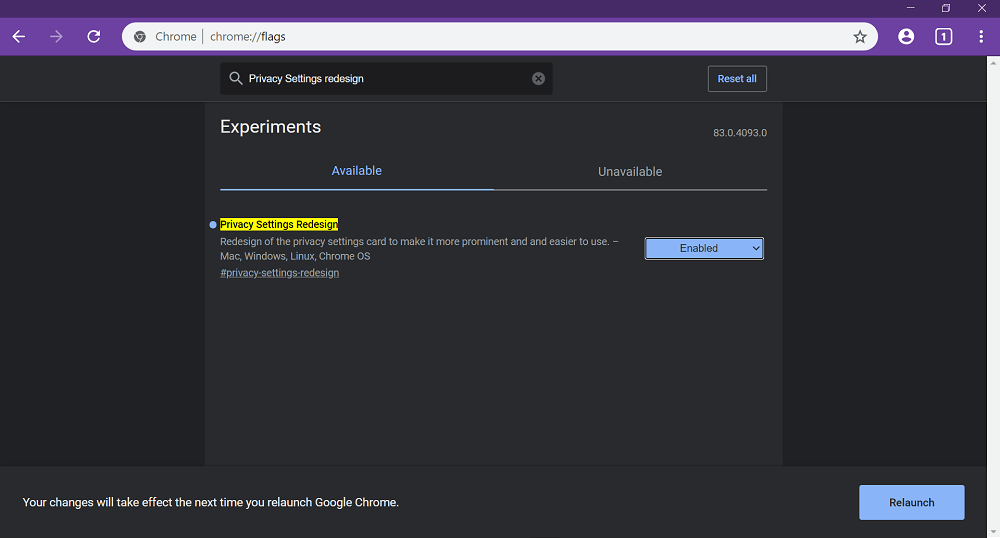This screenshot has height=538, width=1000.
Task: Click the scrollbar up arrow
Action: [993, 62]
